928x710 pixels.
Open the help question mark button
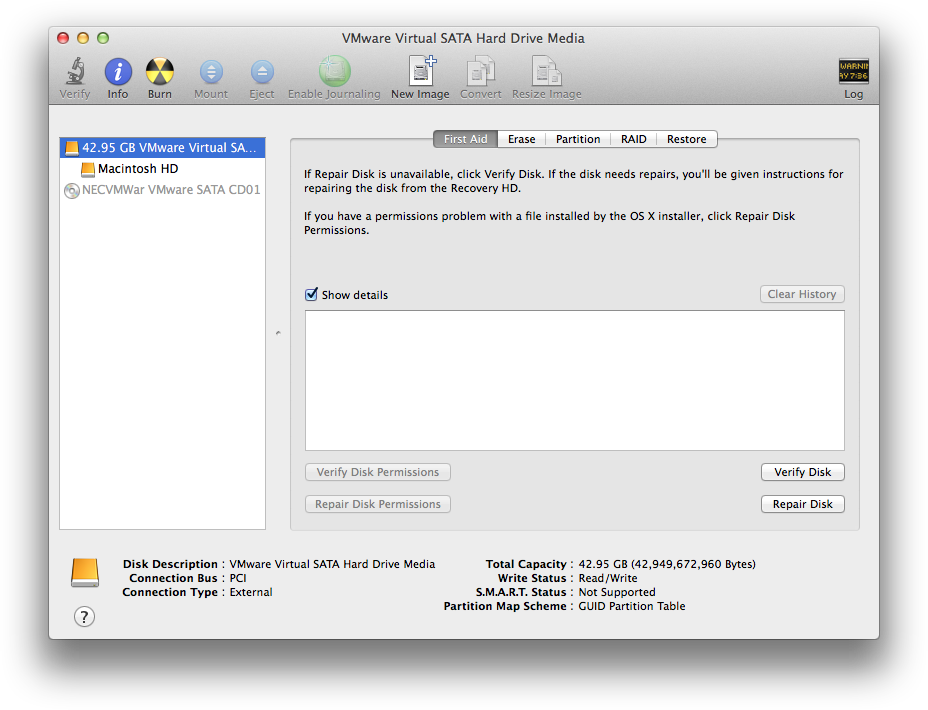pyautogui.click(x=85, y=617)
